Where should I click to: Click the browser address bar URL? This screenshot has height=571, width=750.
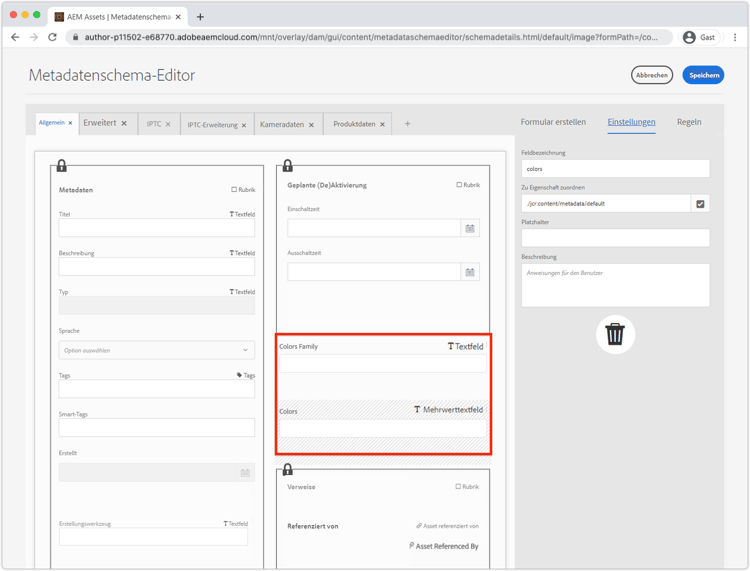point(371,37)
